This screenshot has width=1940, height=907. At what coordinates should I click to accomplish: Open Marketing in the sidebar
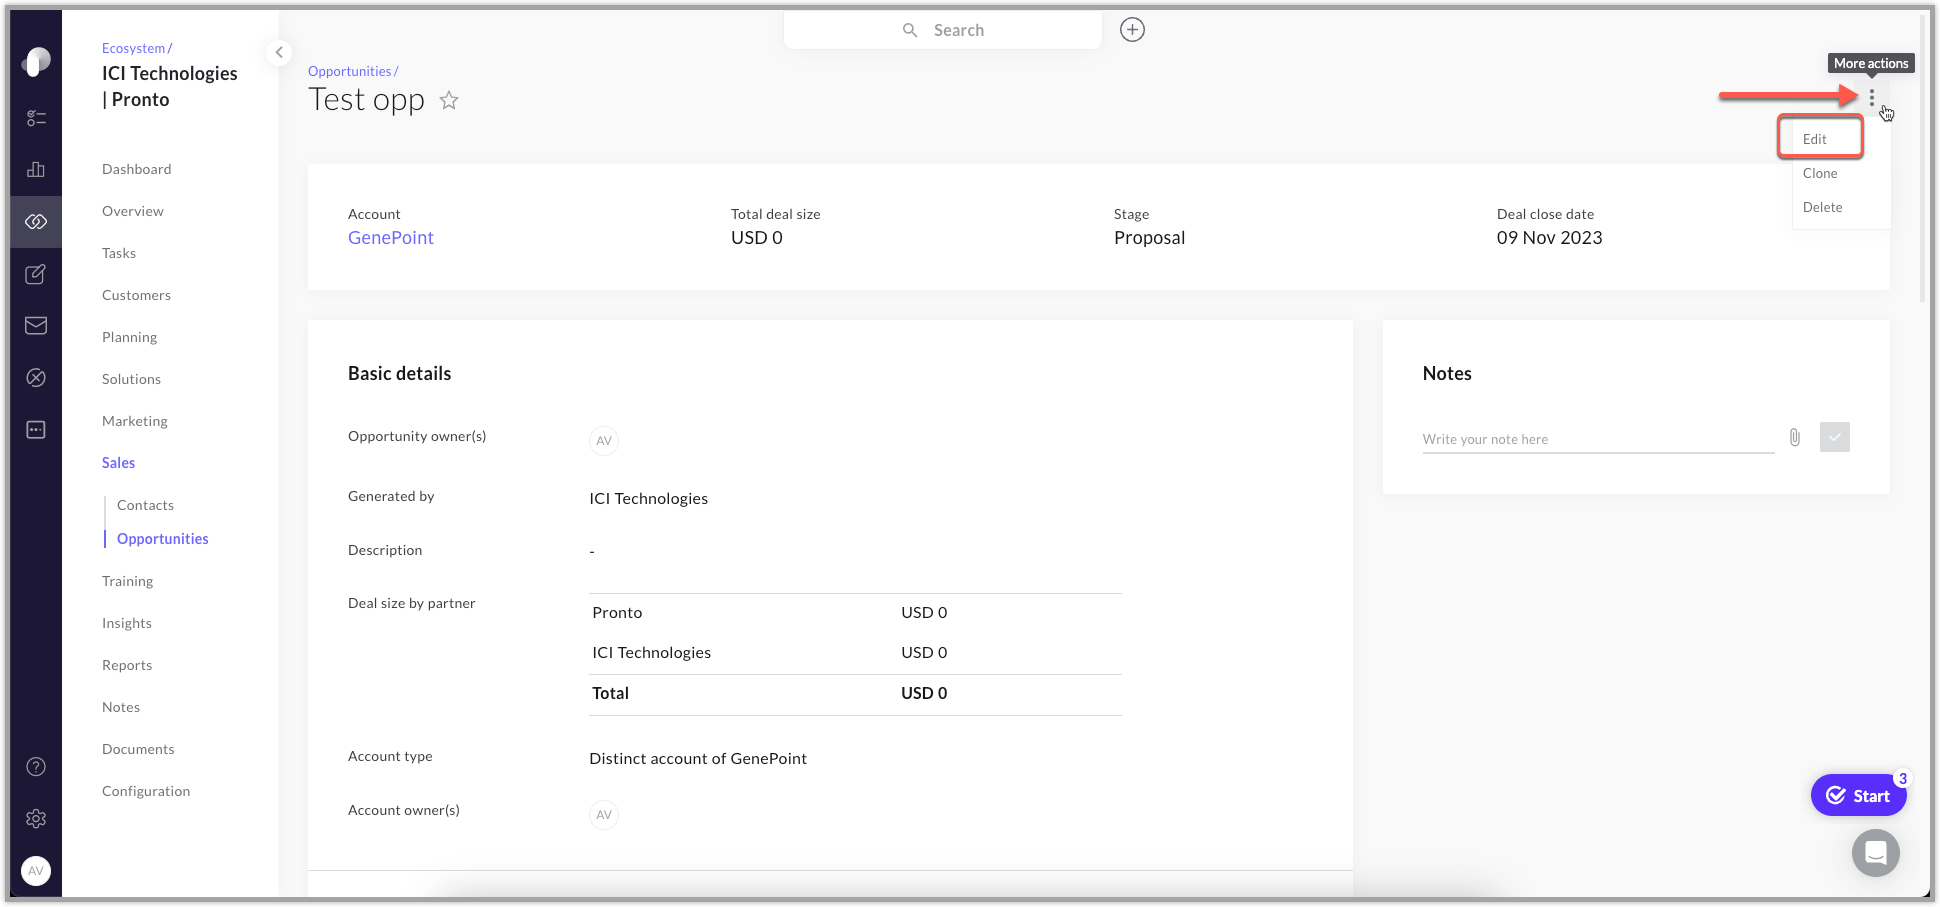[135, 421]
